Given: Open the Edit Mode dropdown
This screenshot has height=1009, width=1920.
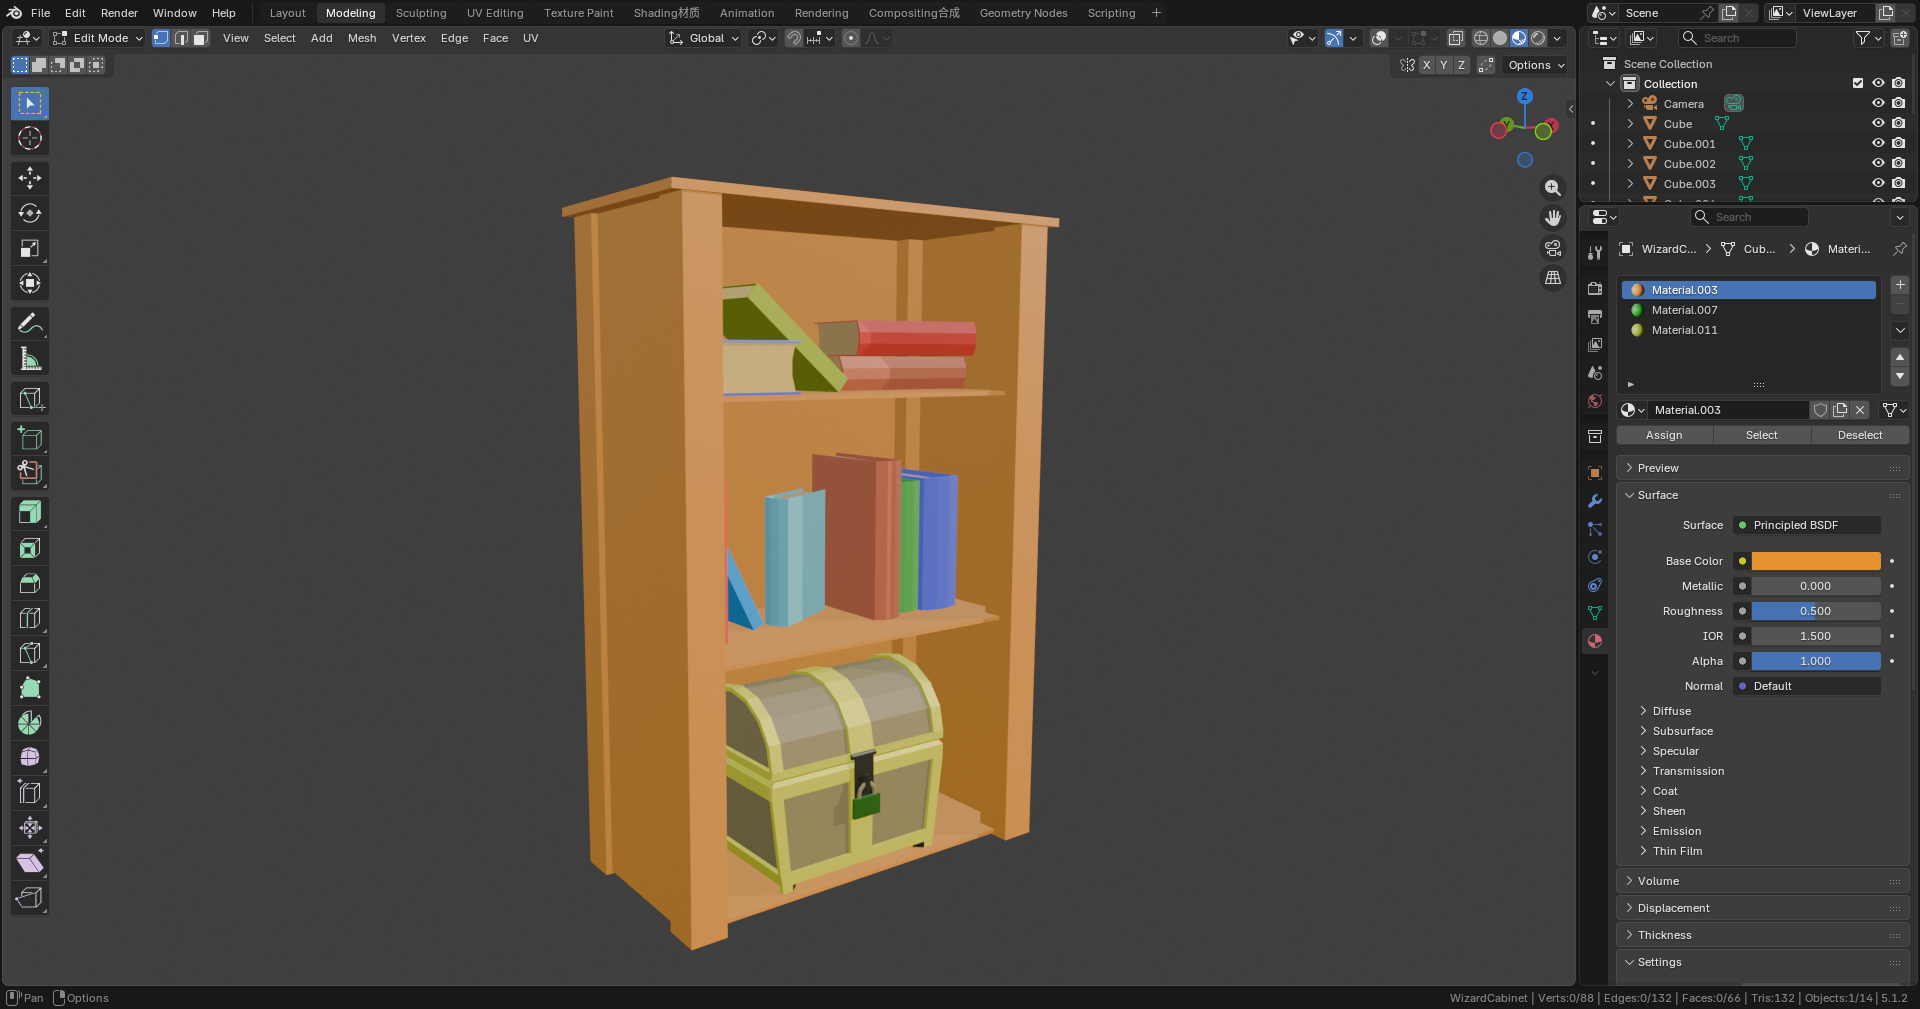Looking at the screenshot, I should (98, 38).
